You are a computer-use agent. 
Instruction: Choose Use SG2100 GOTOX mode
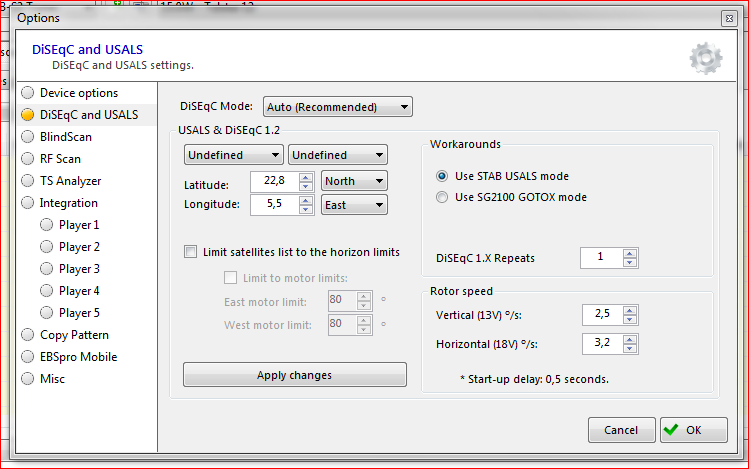click(443, 197)
